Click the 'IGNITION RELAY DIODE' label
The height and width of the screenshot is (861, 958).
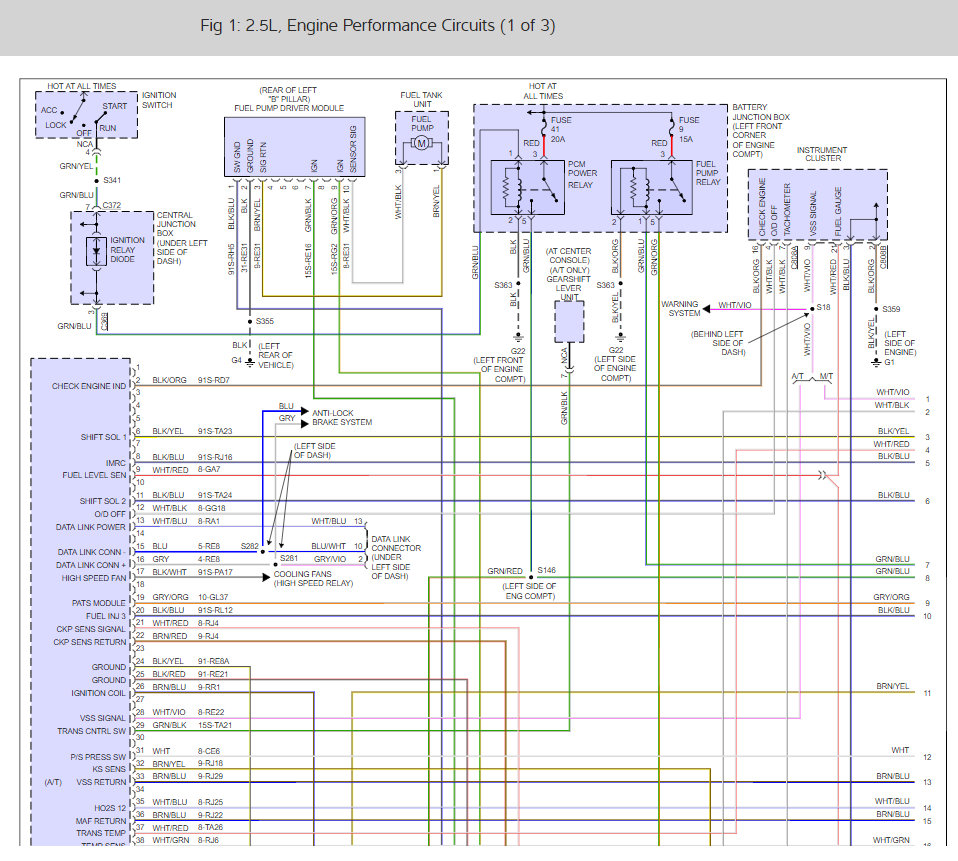click(127, 250)
